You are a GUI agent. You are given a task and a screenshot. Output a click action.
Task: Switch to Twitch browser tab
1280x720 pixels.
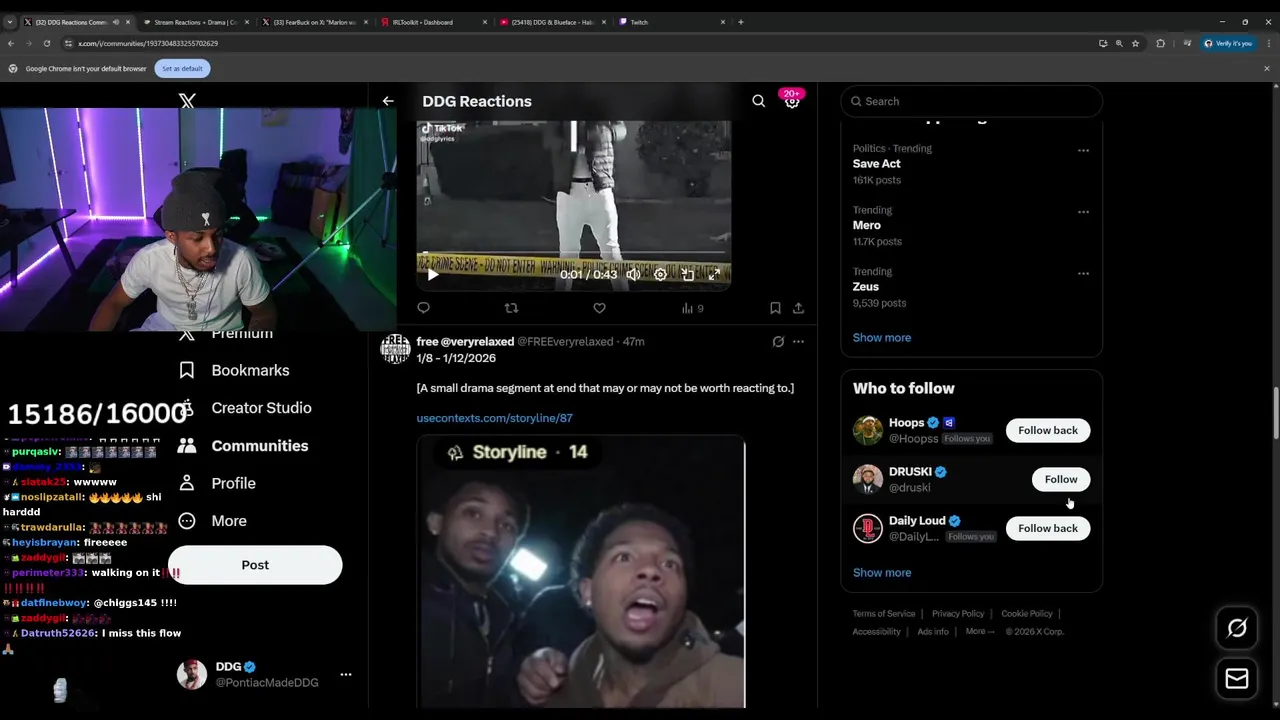(671, 22)
